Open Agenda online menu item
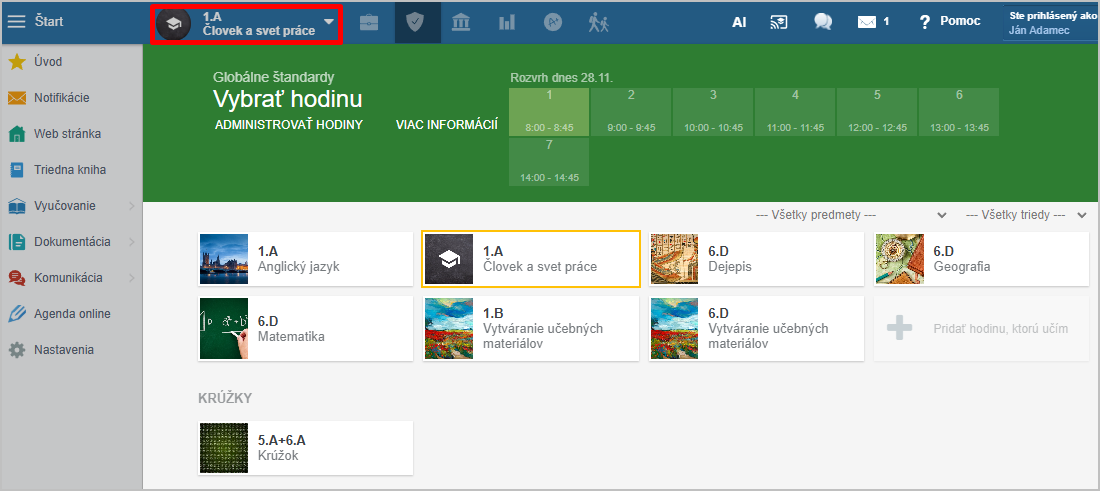Viewport: 1100px width, 491px height. 72,314
